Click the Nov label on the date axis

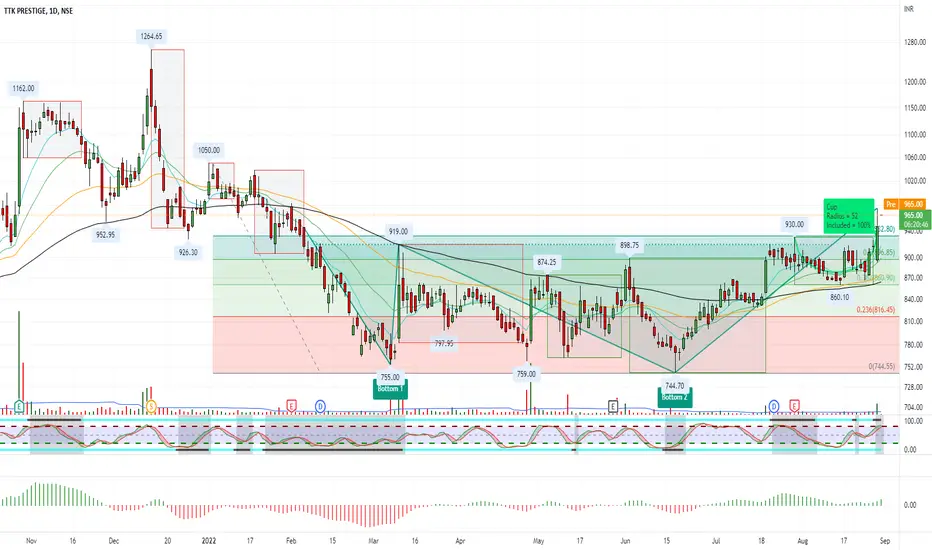coord(32,541)
